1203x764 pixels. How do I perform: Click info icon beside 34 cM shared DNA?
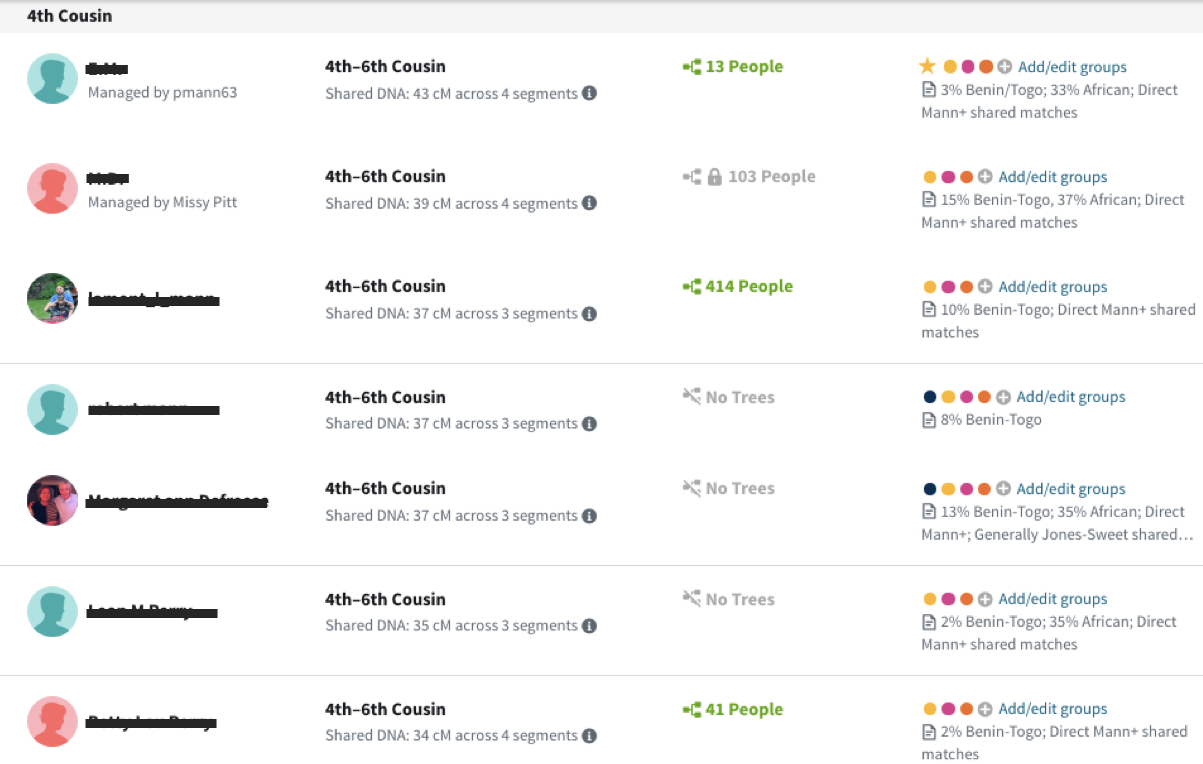coord(590,736)
